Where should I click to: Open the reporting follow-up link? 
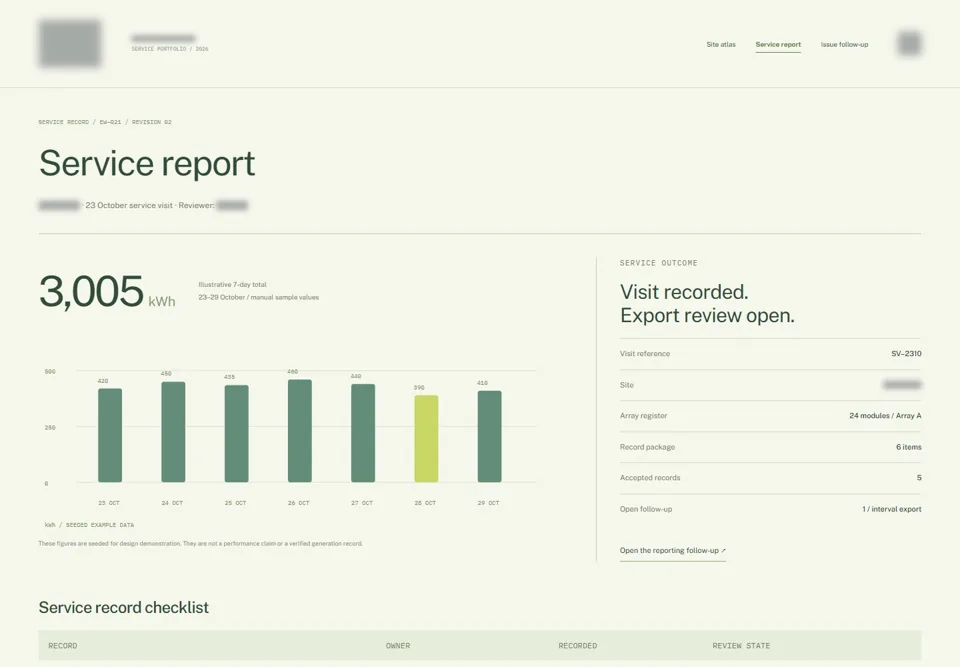(672, 551)
